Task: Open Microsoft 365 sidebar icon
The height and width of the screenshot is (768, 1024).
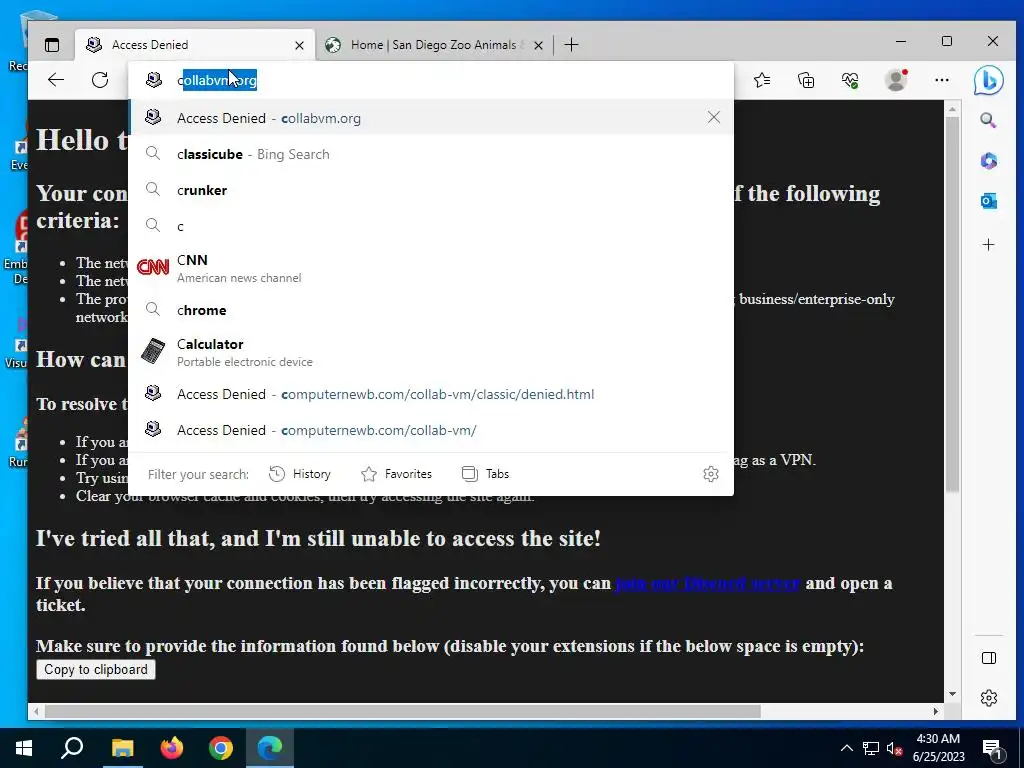Action: point(989,161)
